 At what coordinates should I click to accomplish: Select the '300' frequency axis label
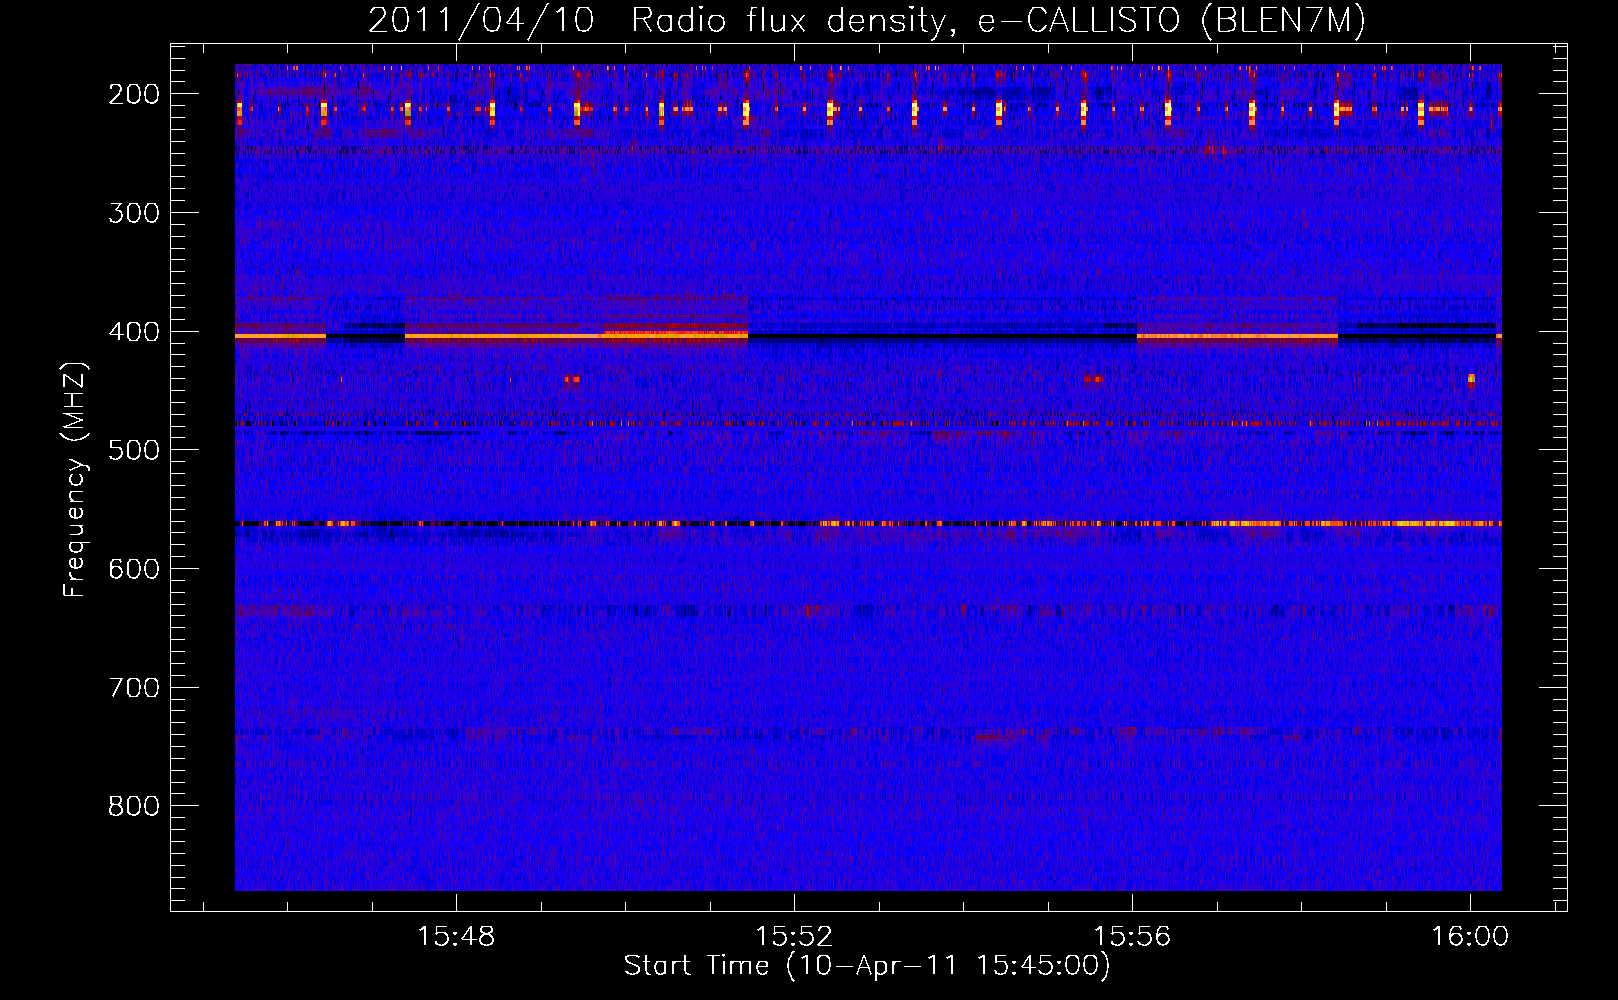coord(134,213)
